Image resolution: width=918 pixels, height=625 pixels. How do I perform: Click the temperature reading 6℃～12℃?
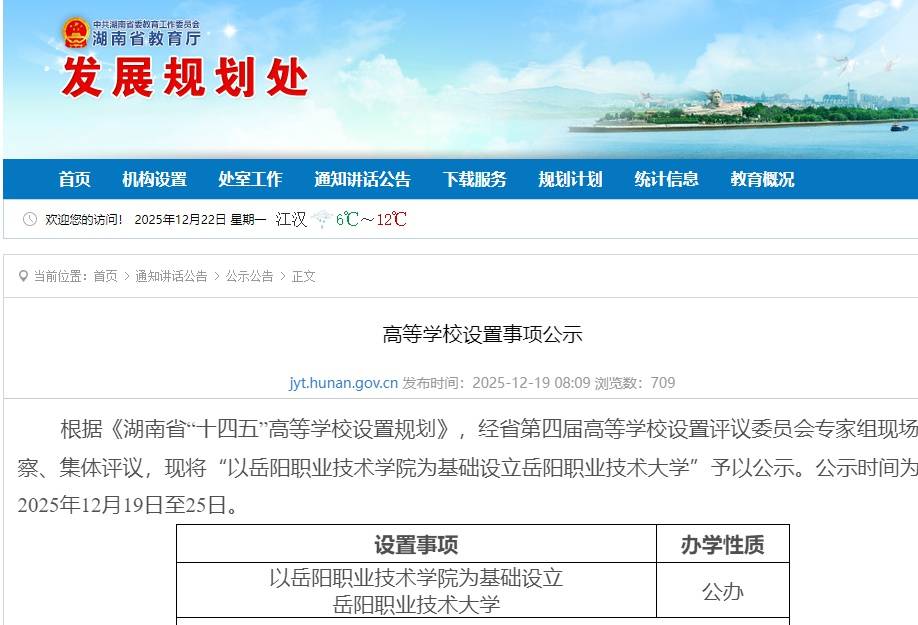coord(371,219)
